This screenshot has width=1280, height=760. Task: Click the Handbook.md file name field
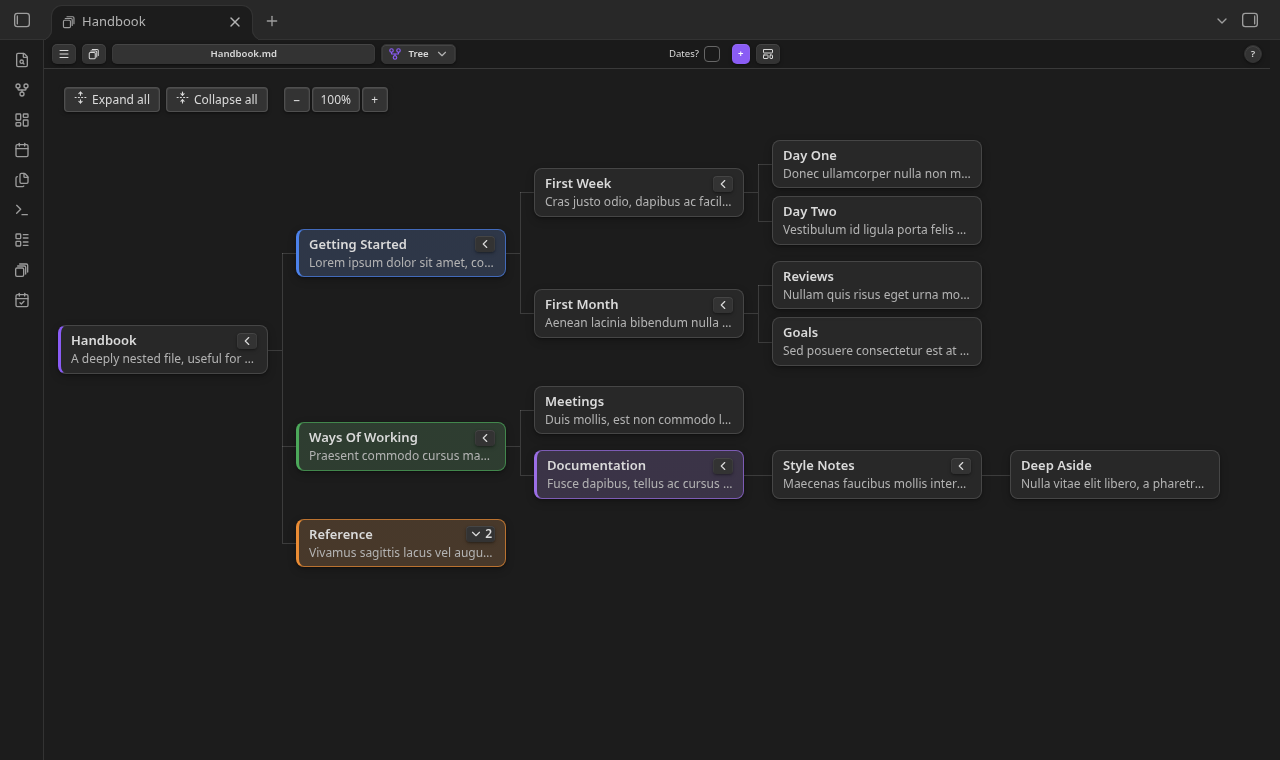click(243, 54)
